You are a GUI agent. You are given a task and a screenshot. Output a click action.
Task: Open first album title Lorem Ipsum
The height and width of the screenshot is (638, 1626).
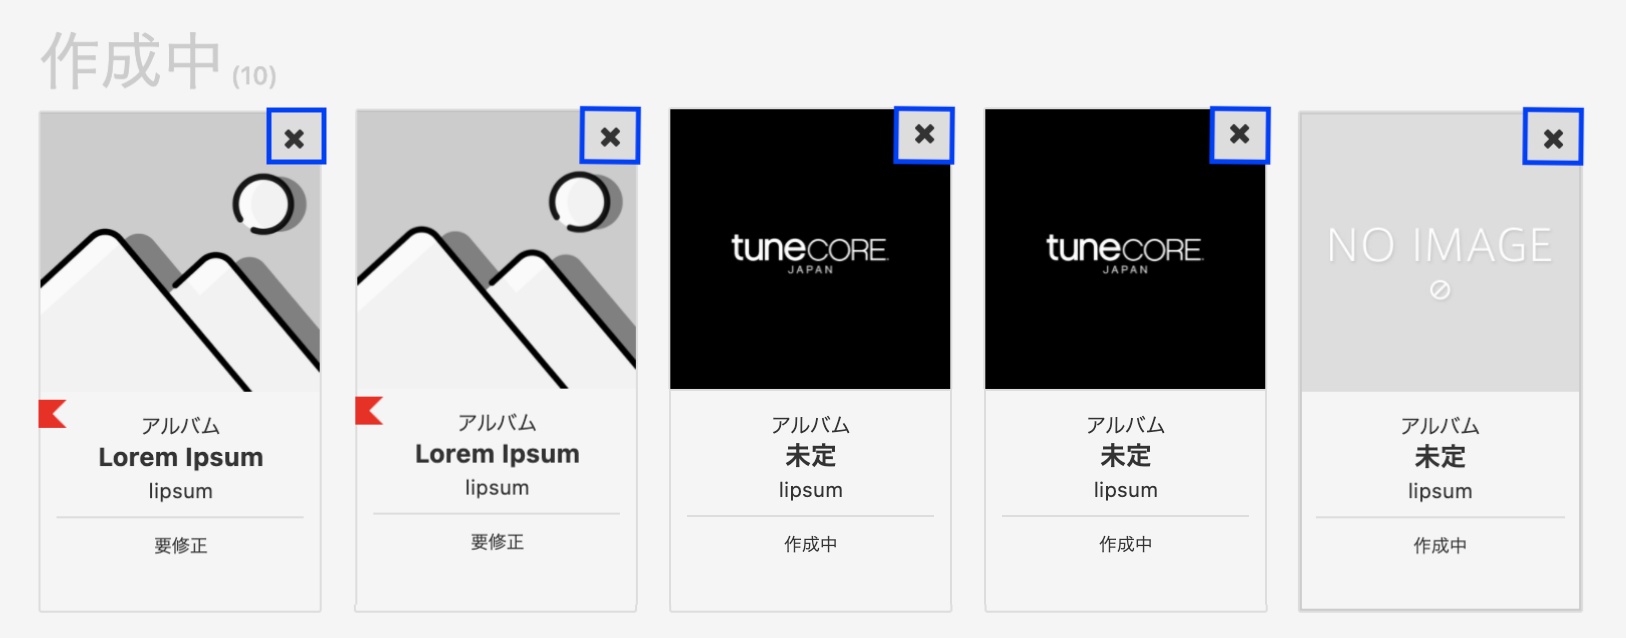click(x=181, y=457)
